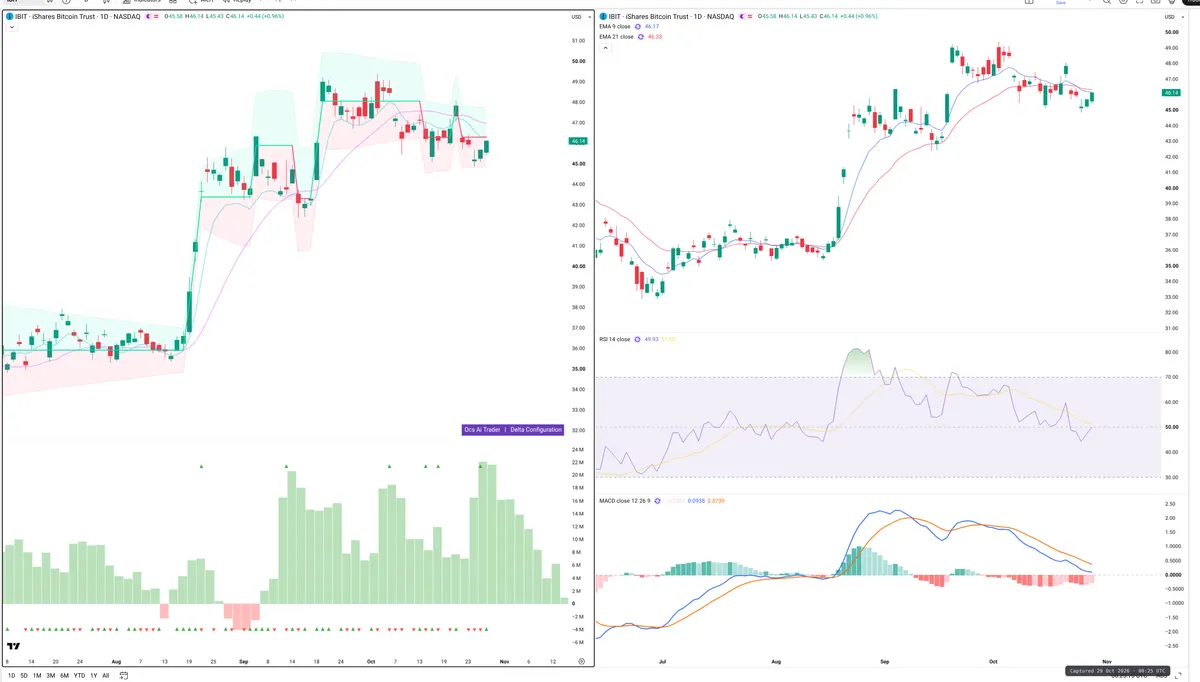The image size is (1200, 682).
Task: Click the EMA 21 value 46.33
Action: (x=655, y=37)
